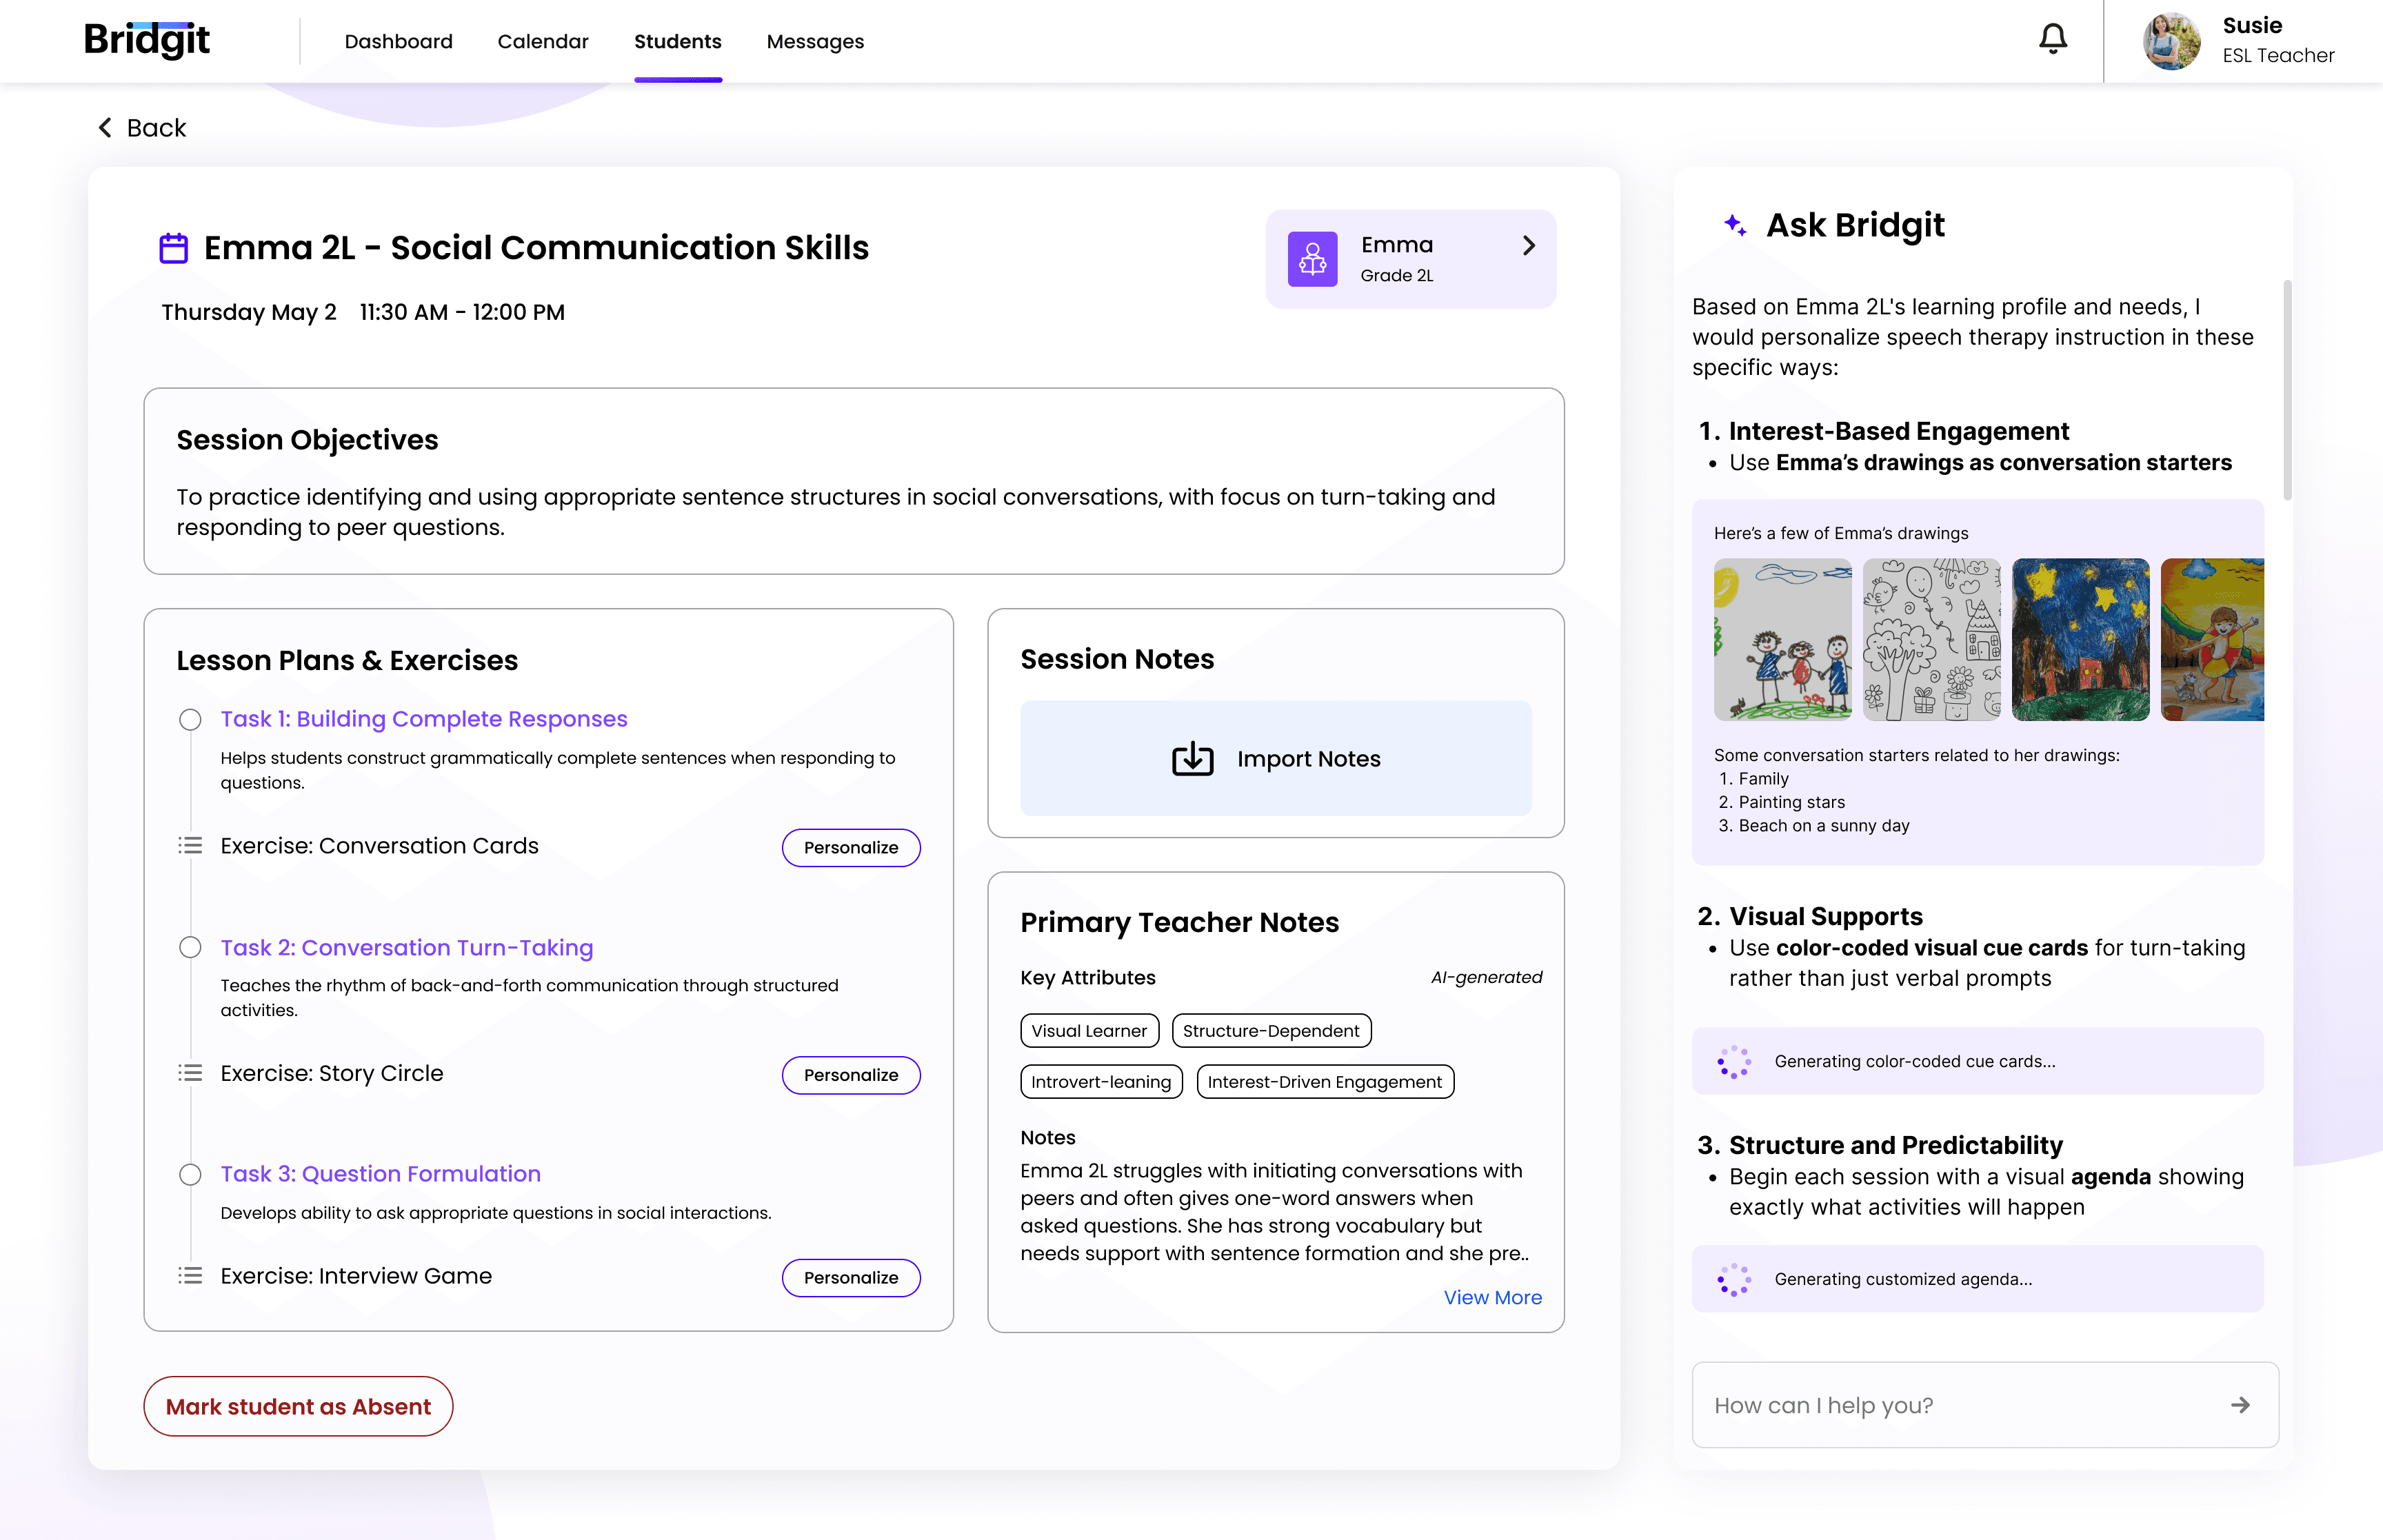Click 'Exercise: Interview Game' text
The image size is (2383, 1540).
point(356,1277)
